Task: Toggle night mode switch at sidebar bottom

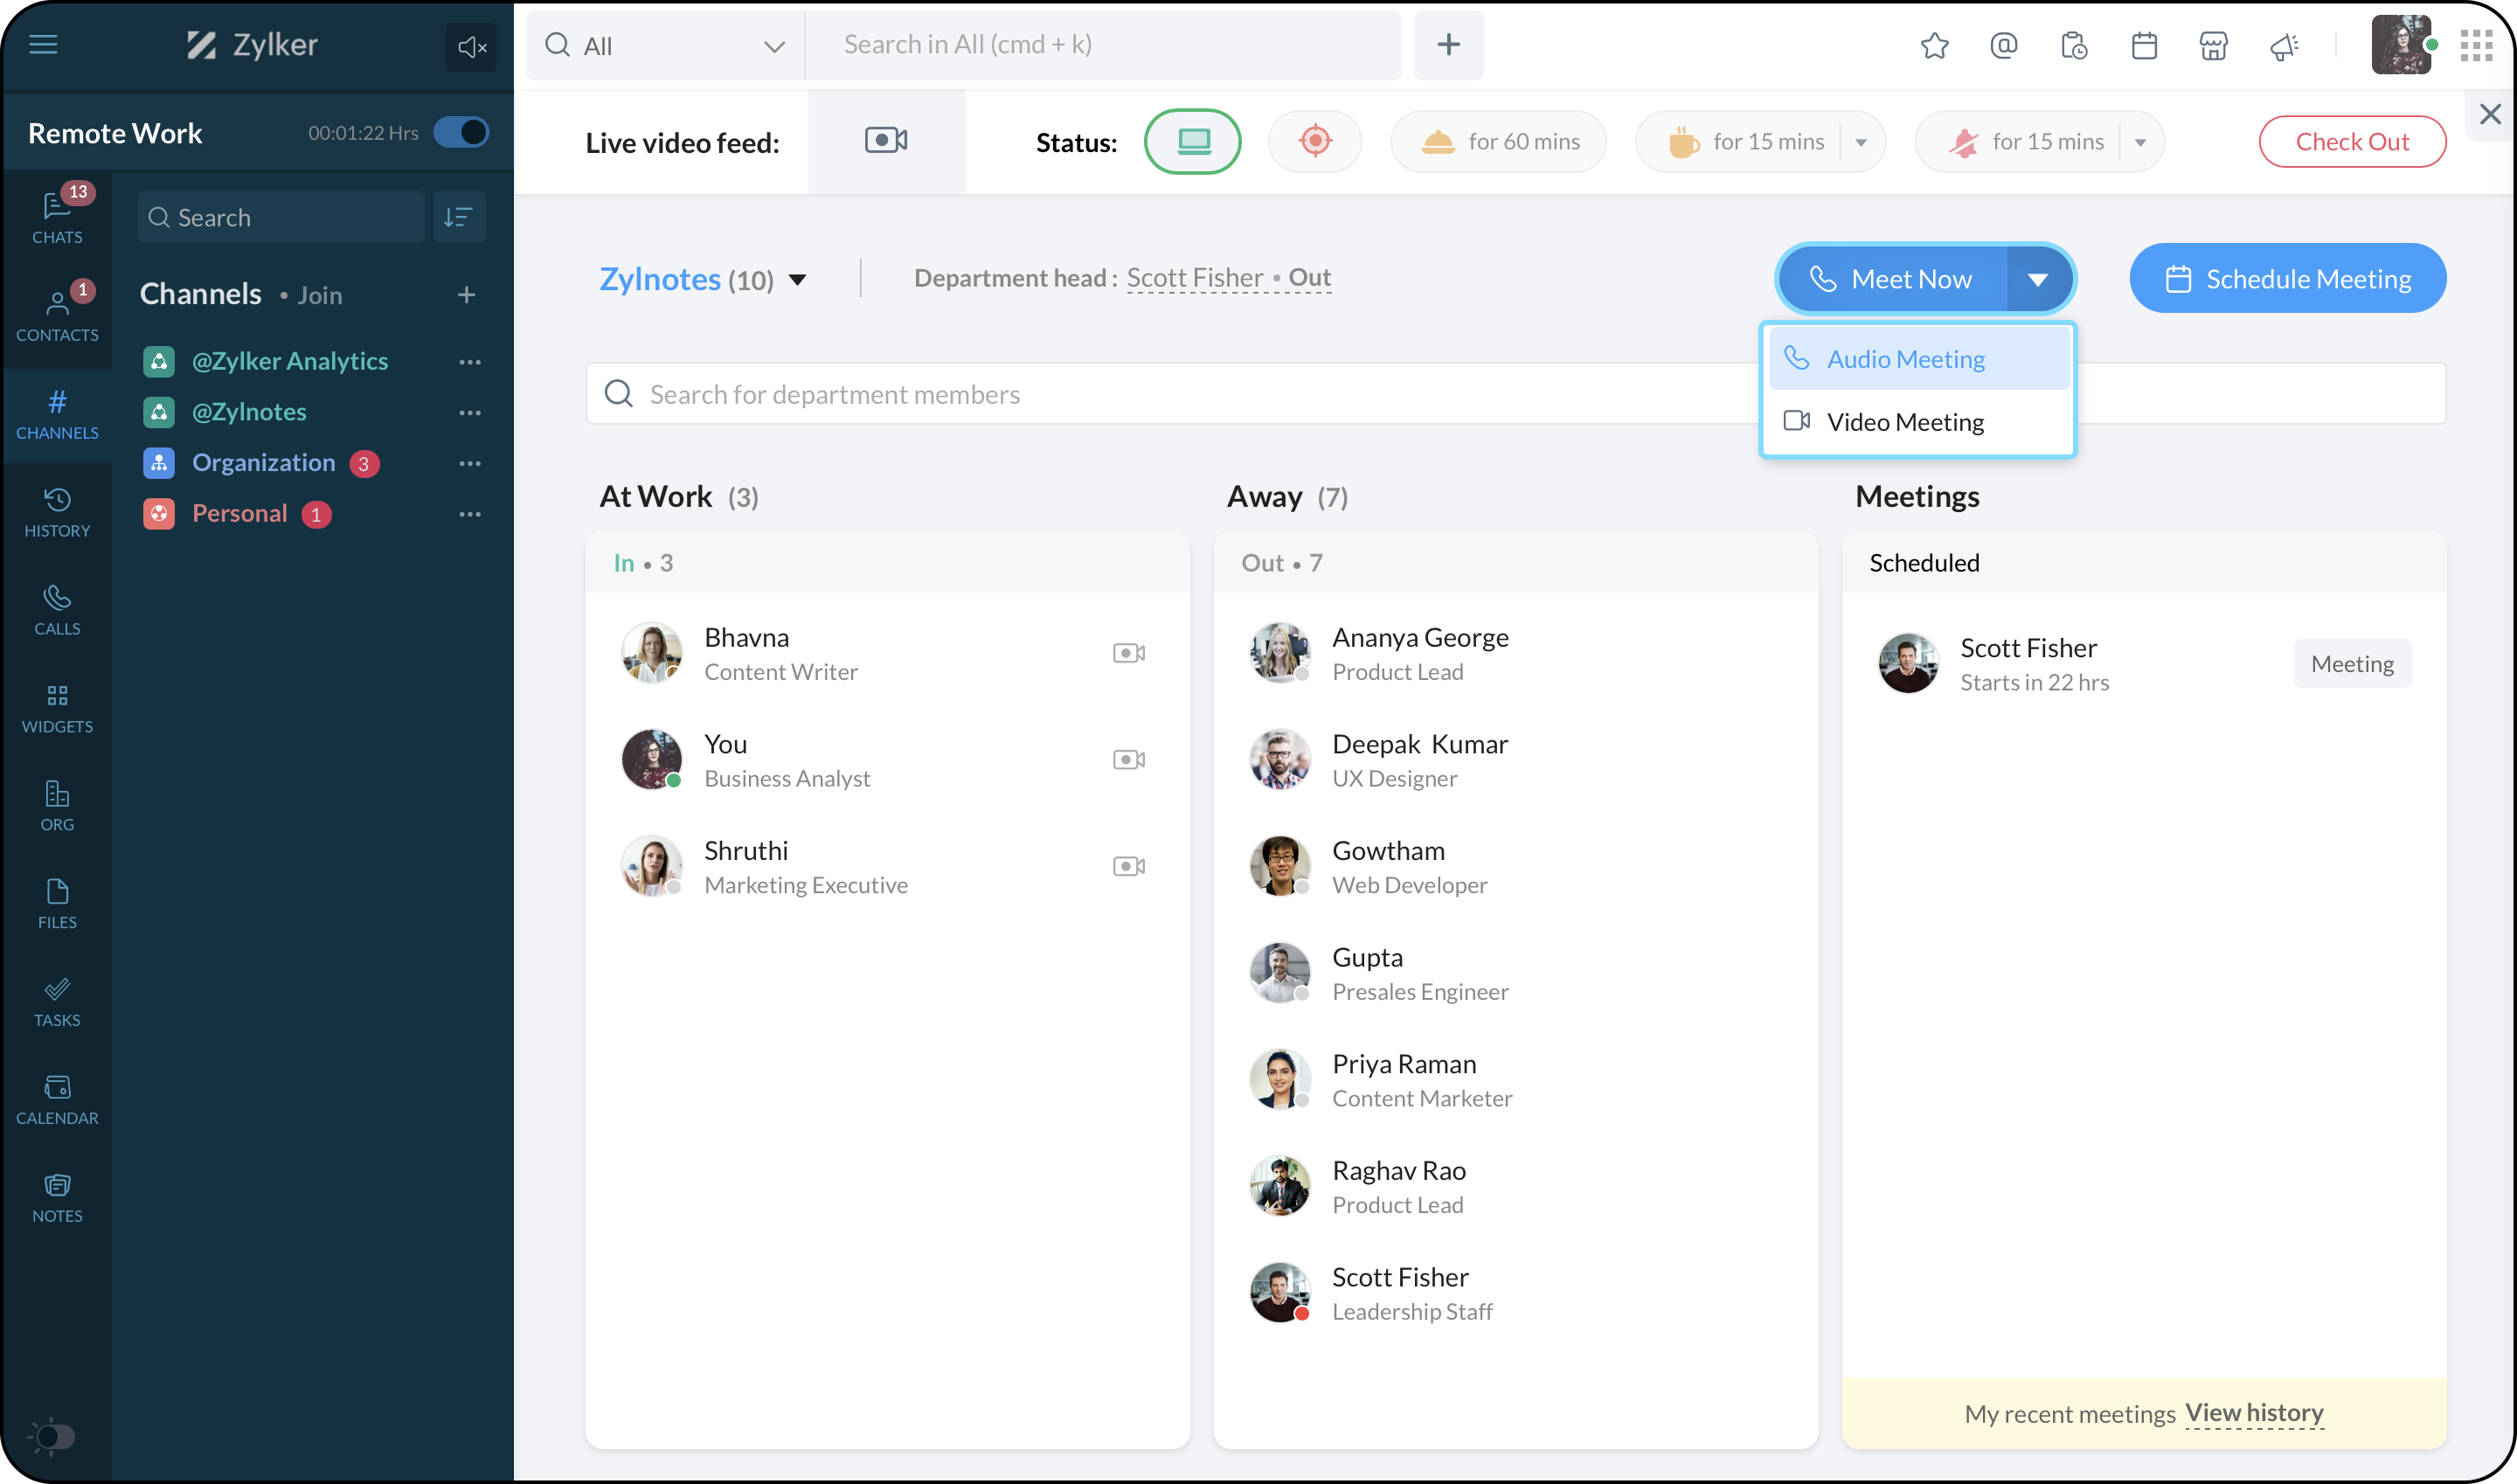Action: click(52, 1437)
